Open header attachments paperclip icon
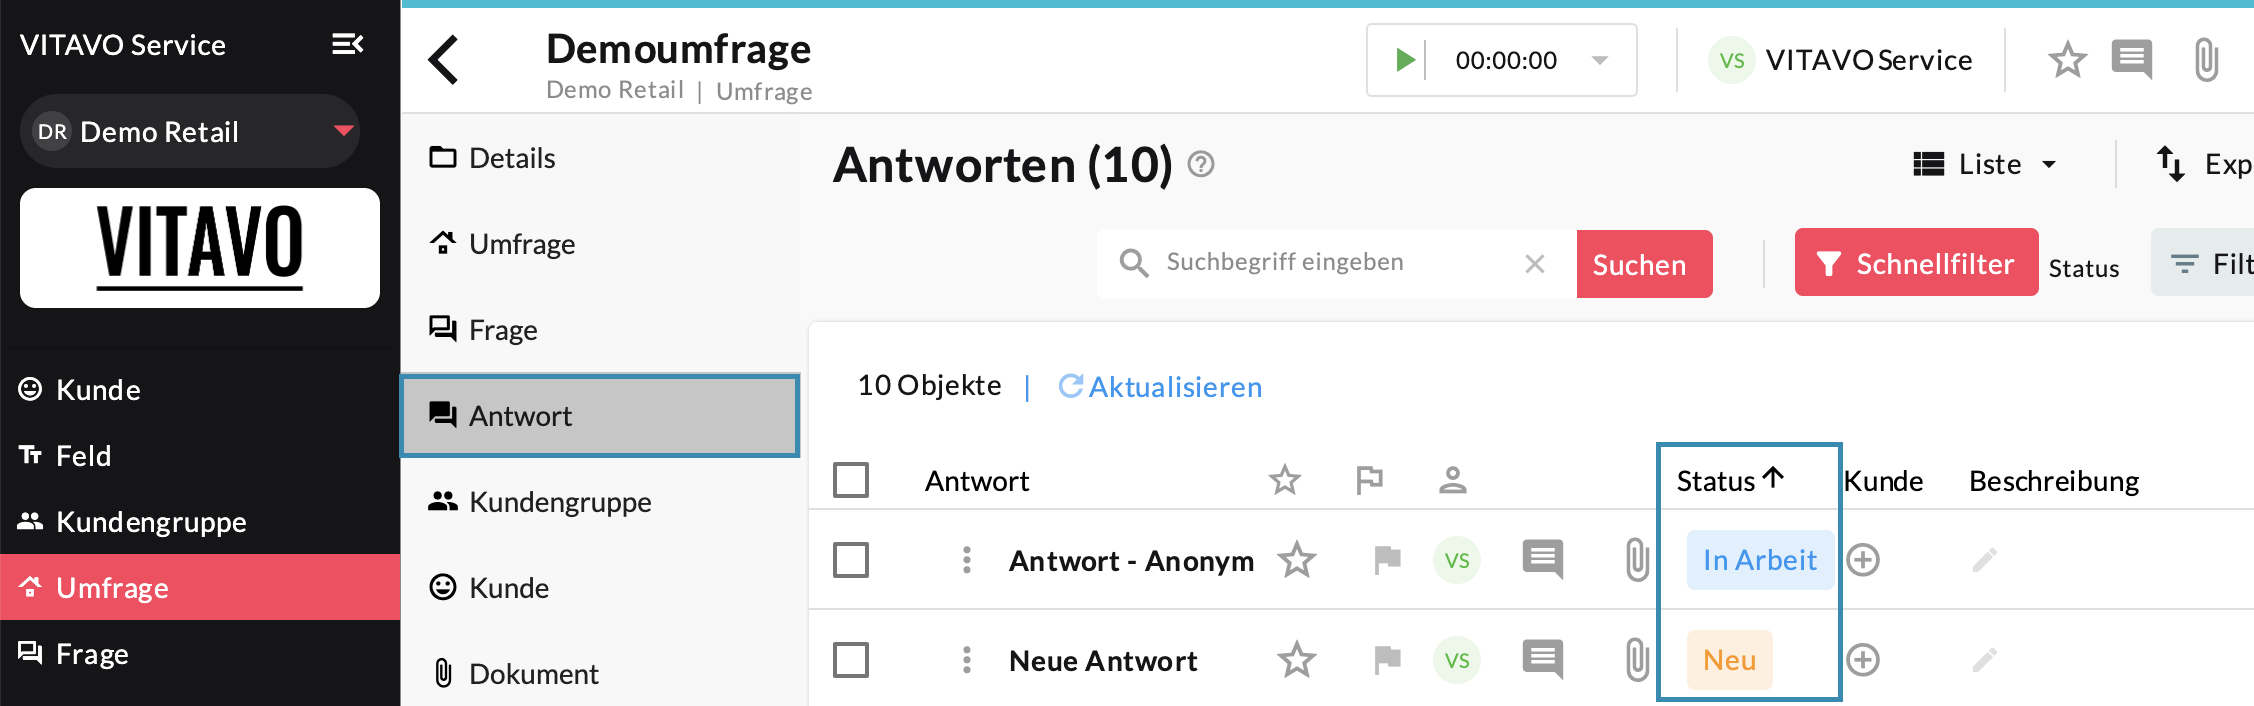The width and height of the screenshot is (2254, 706). [2205, 60]
